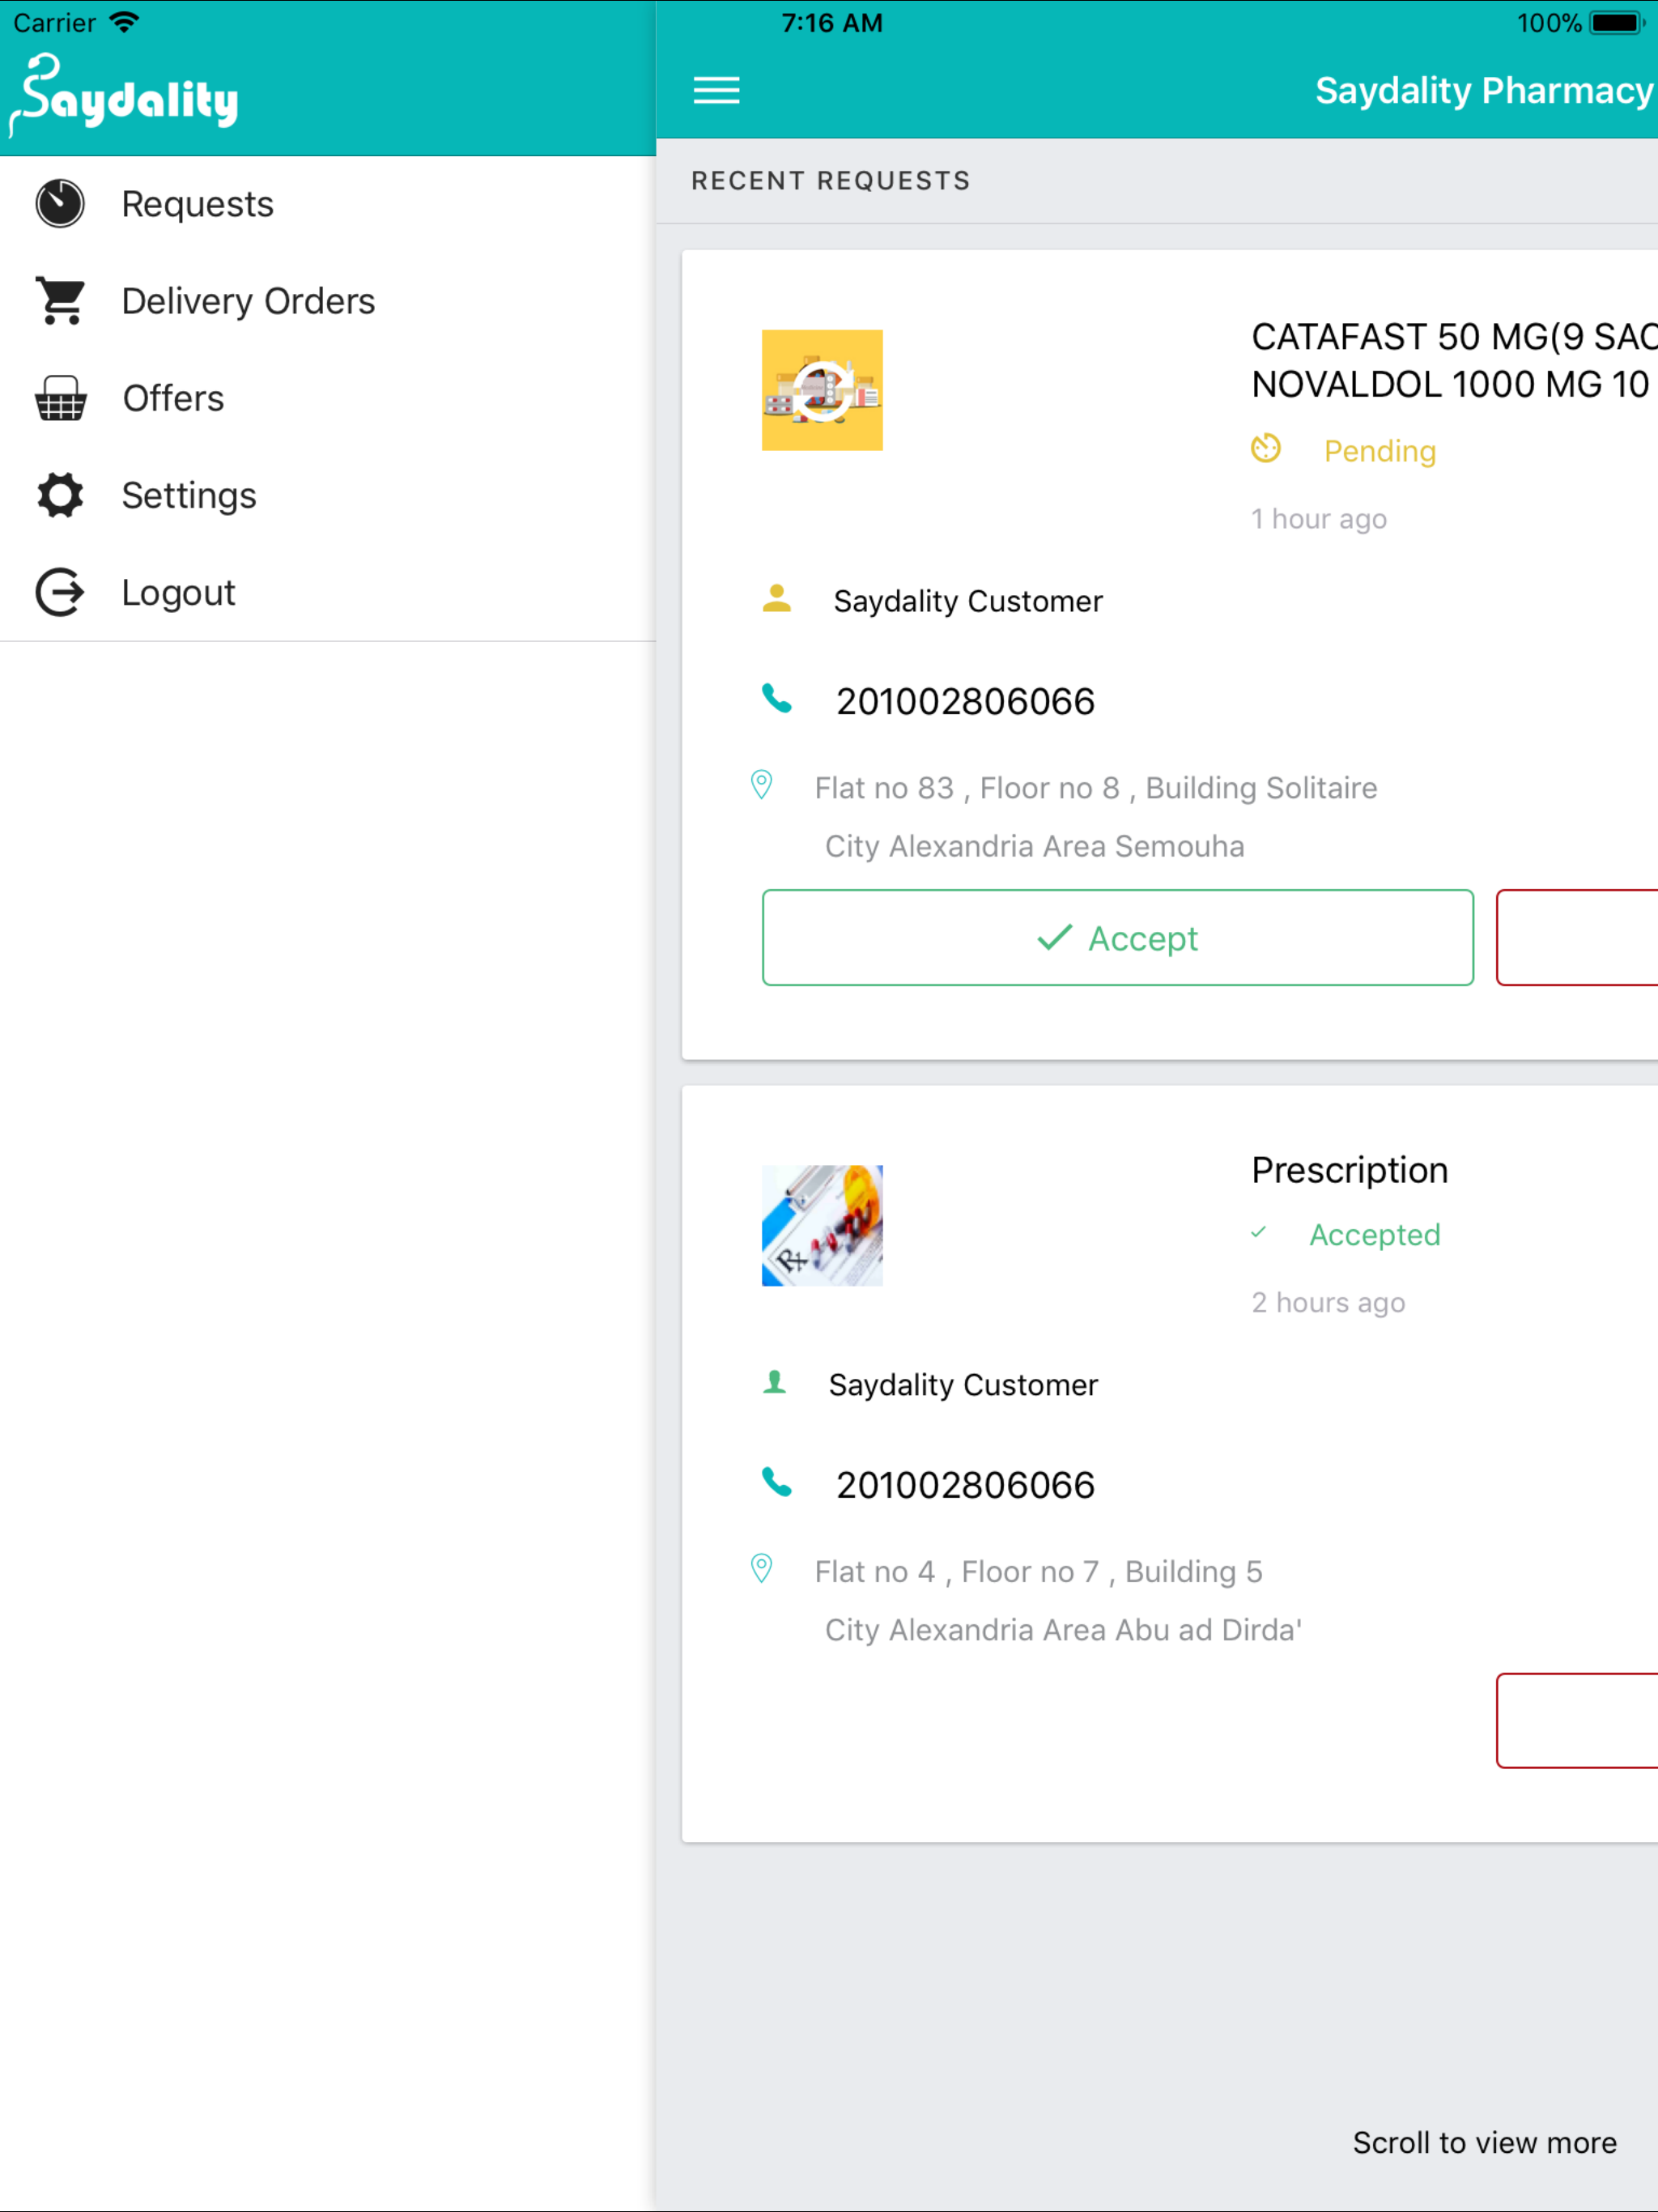This screenshot has width=1658, height=2212.
Task: Tap the 2 hours ago timestamp
Action: click(x=1328, y=1302)
